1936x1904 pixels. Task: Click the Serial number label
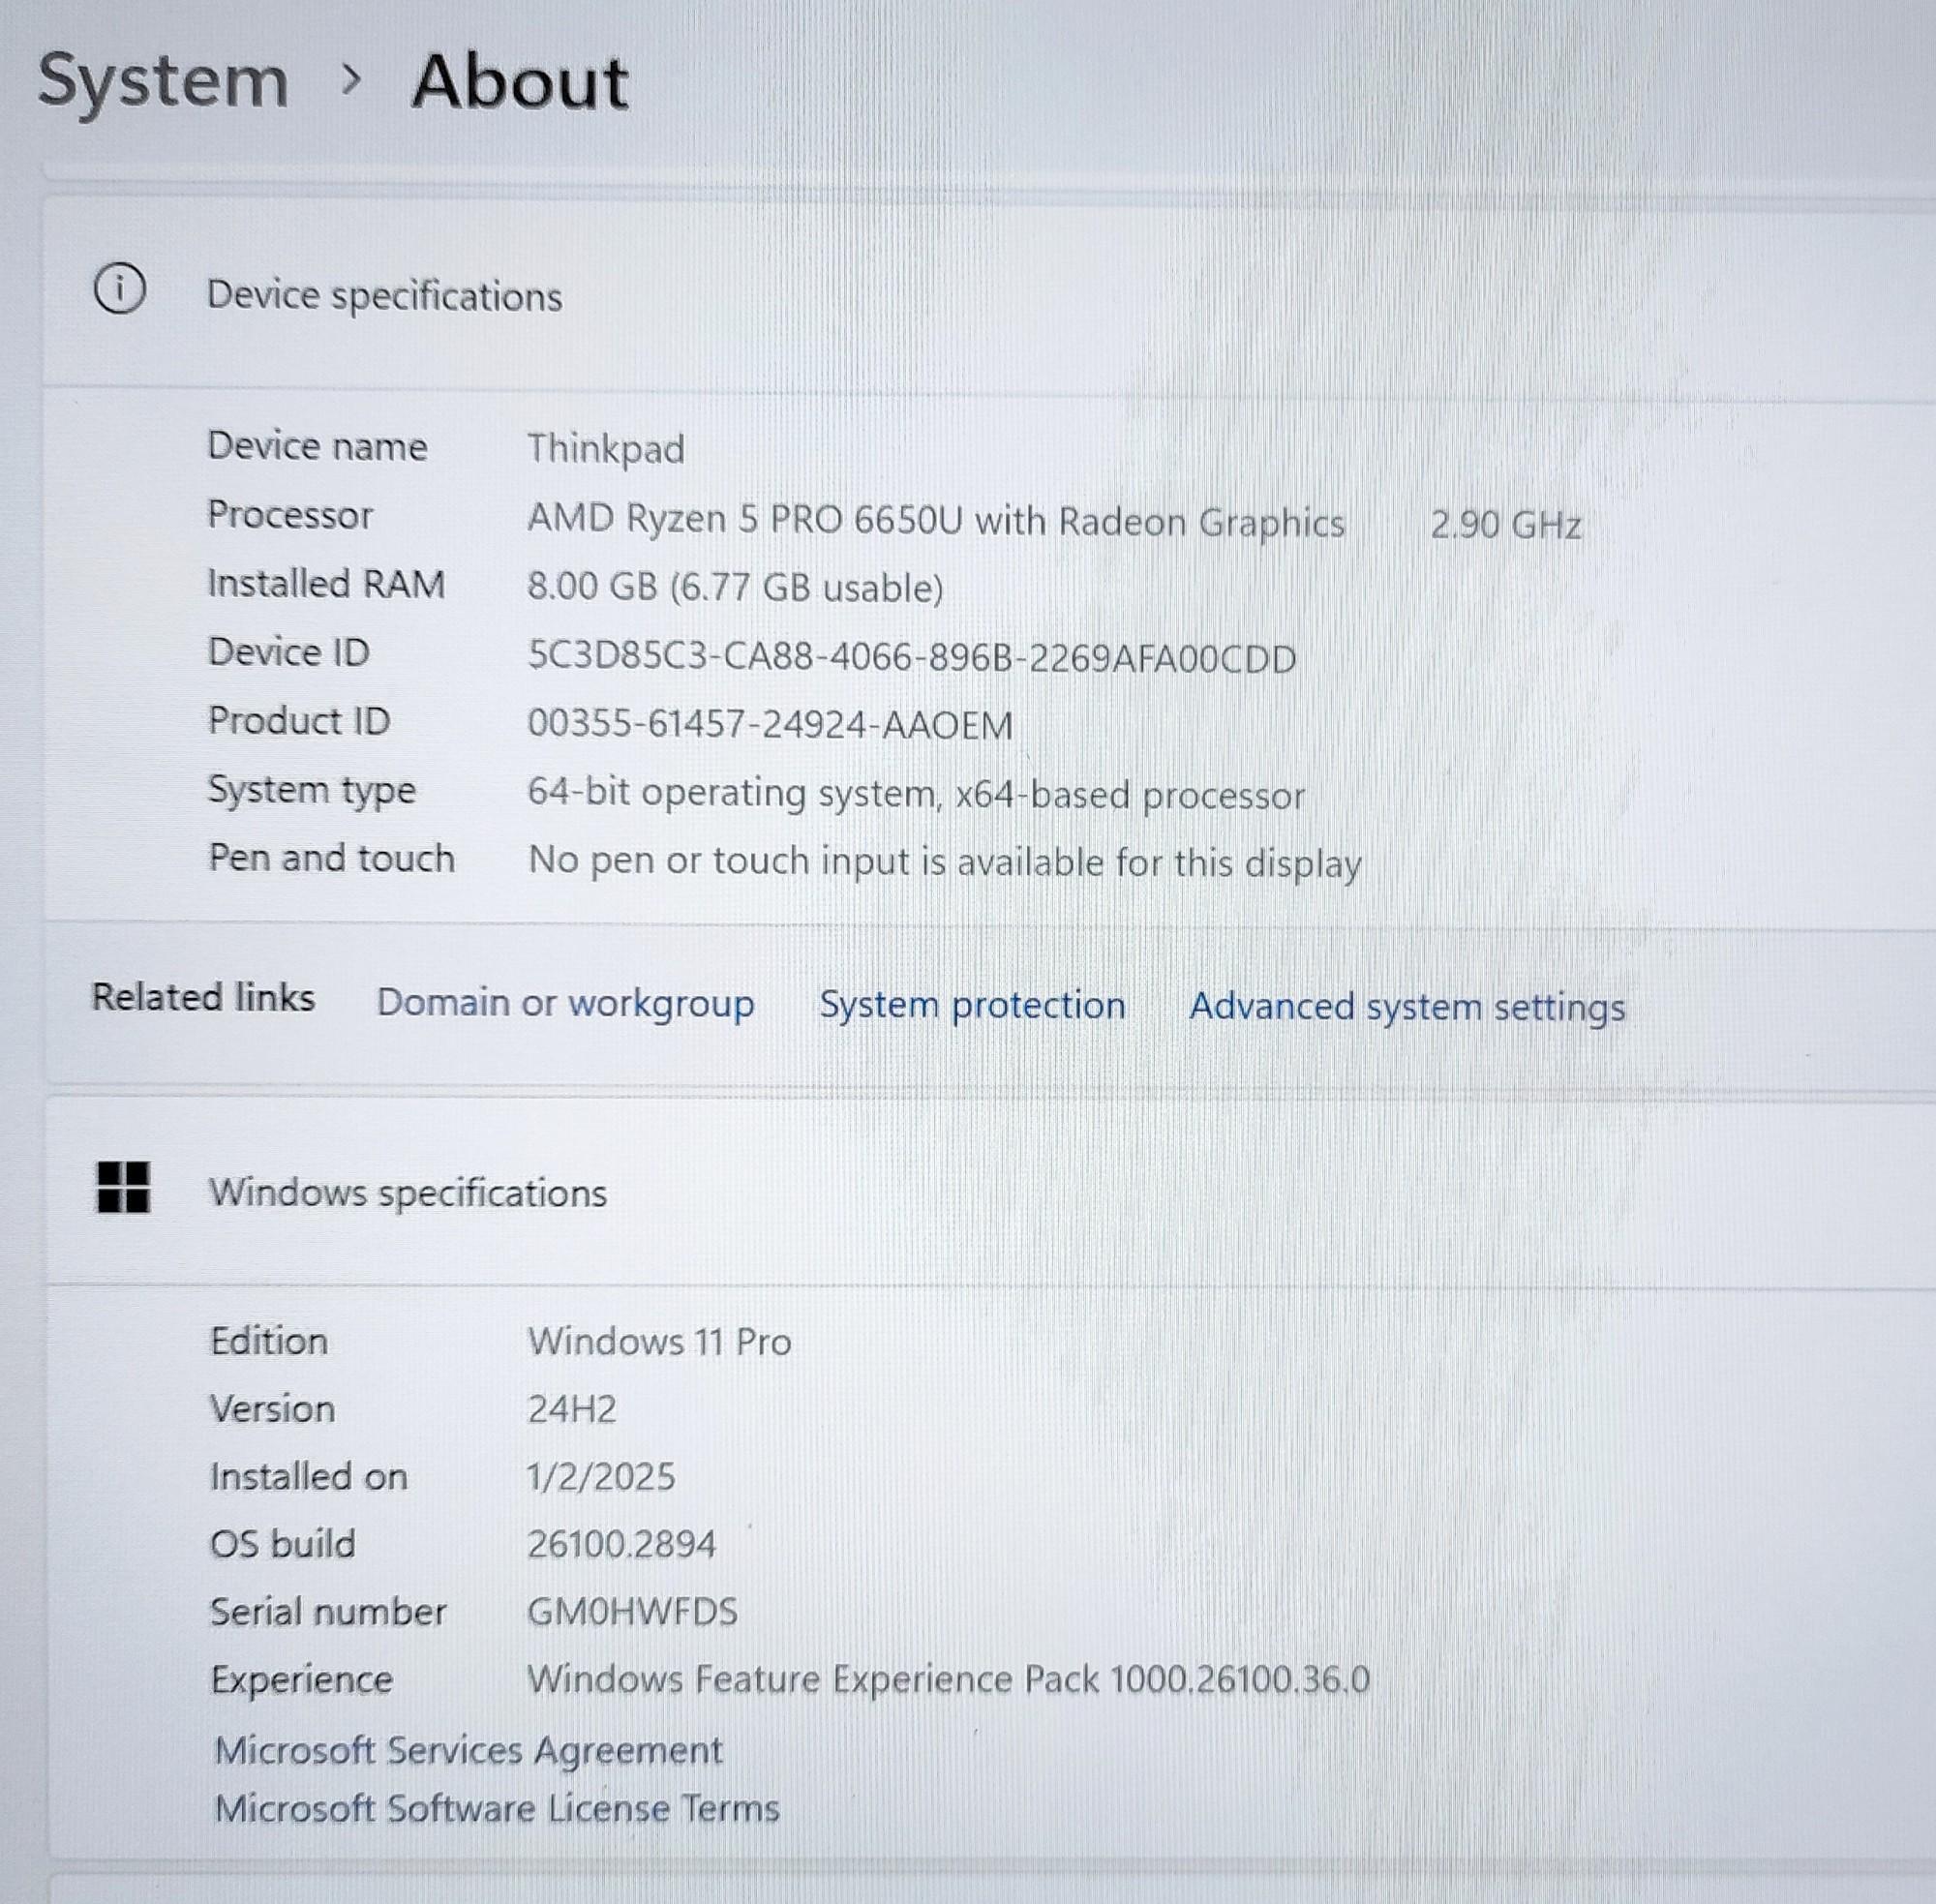click(328, 1612)
